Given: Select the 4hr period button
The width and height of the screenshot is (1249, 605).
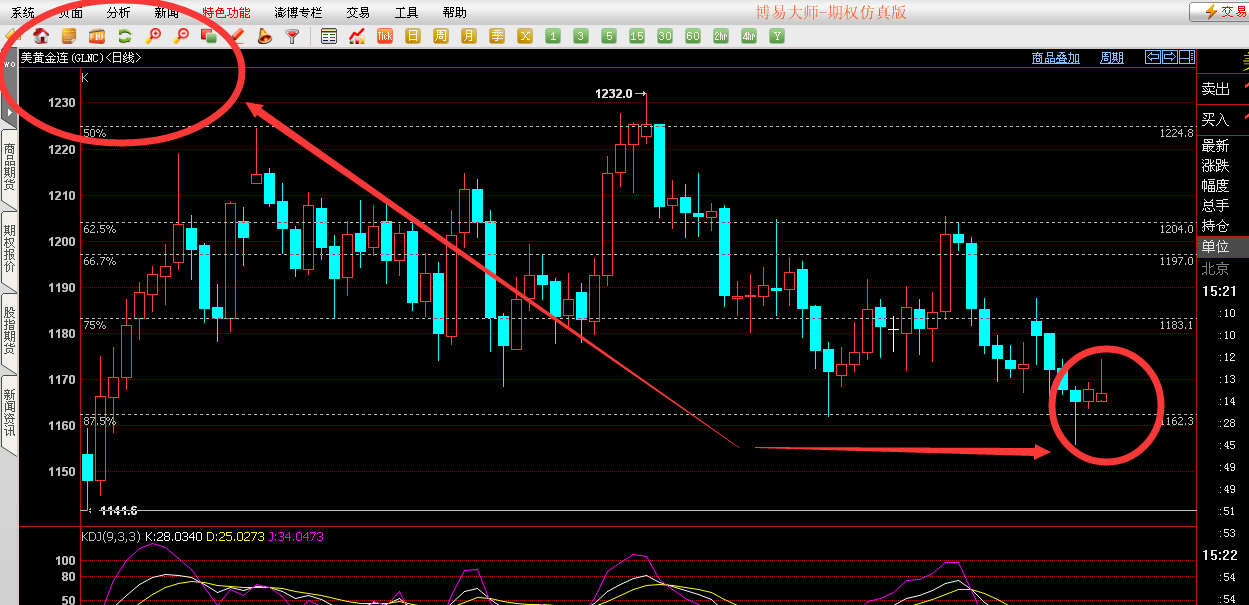Looking at the screenshot, I should point(749,36).
